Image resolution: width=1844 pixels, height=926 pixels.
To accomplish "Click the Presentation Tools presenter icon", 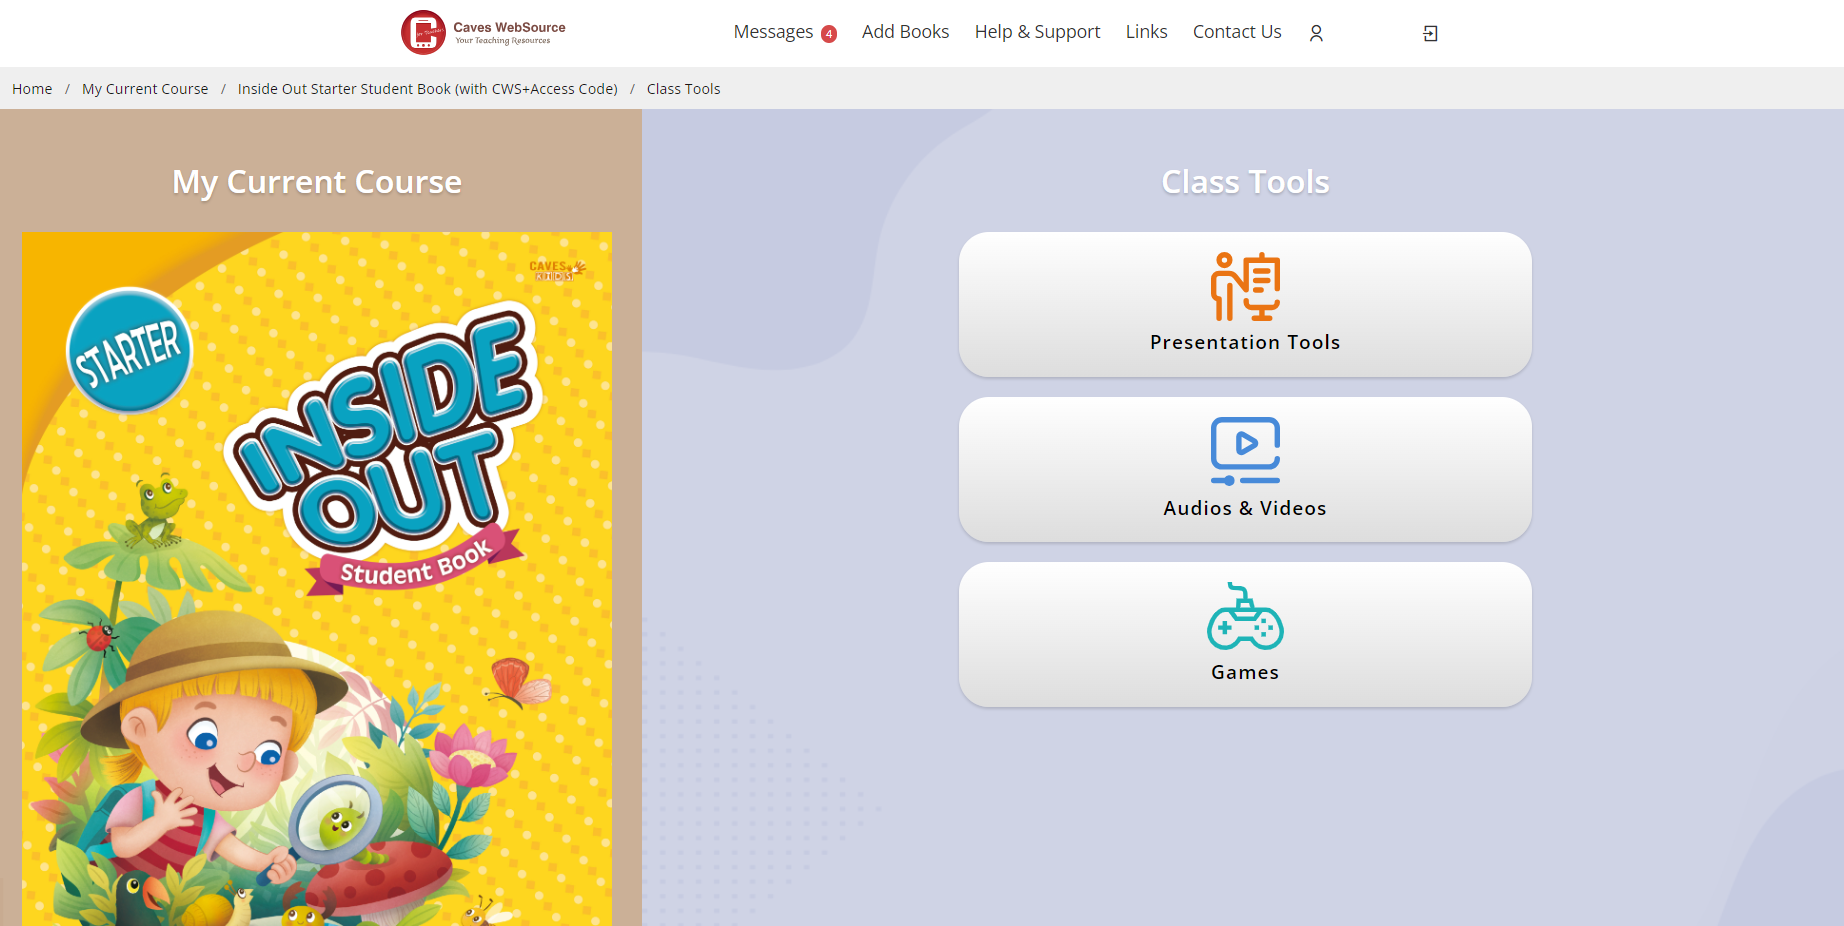I will (x=1245, y=286).
